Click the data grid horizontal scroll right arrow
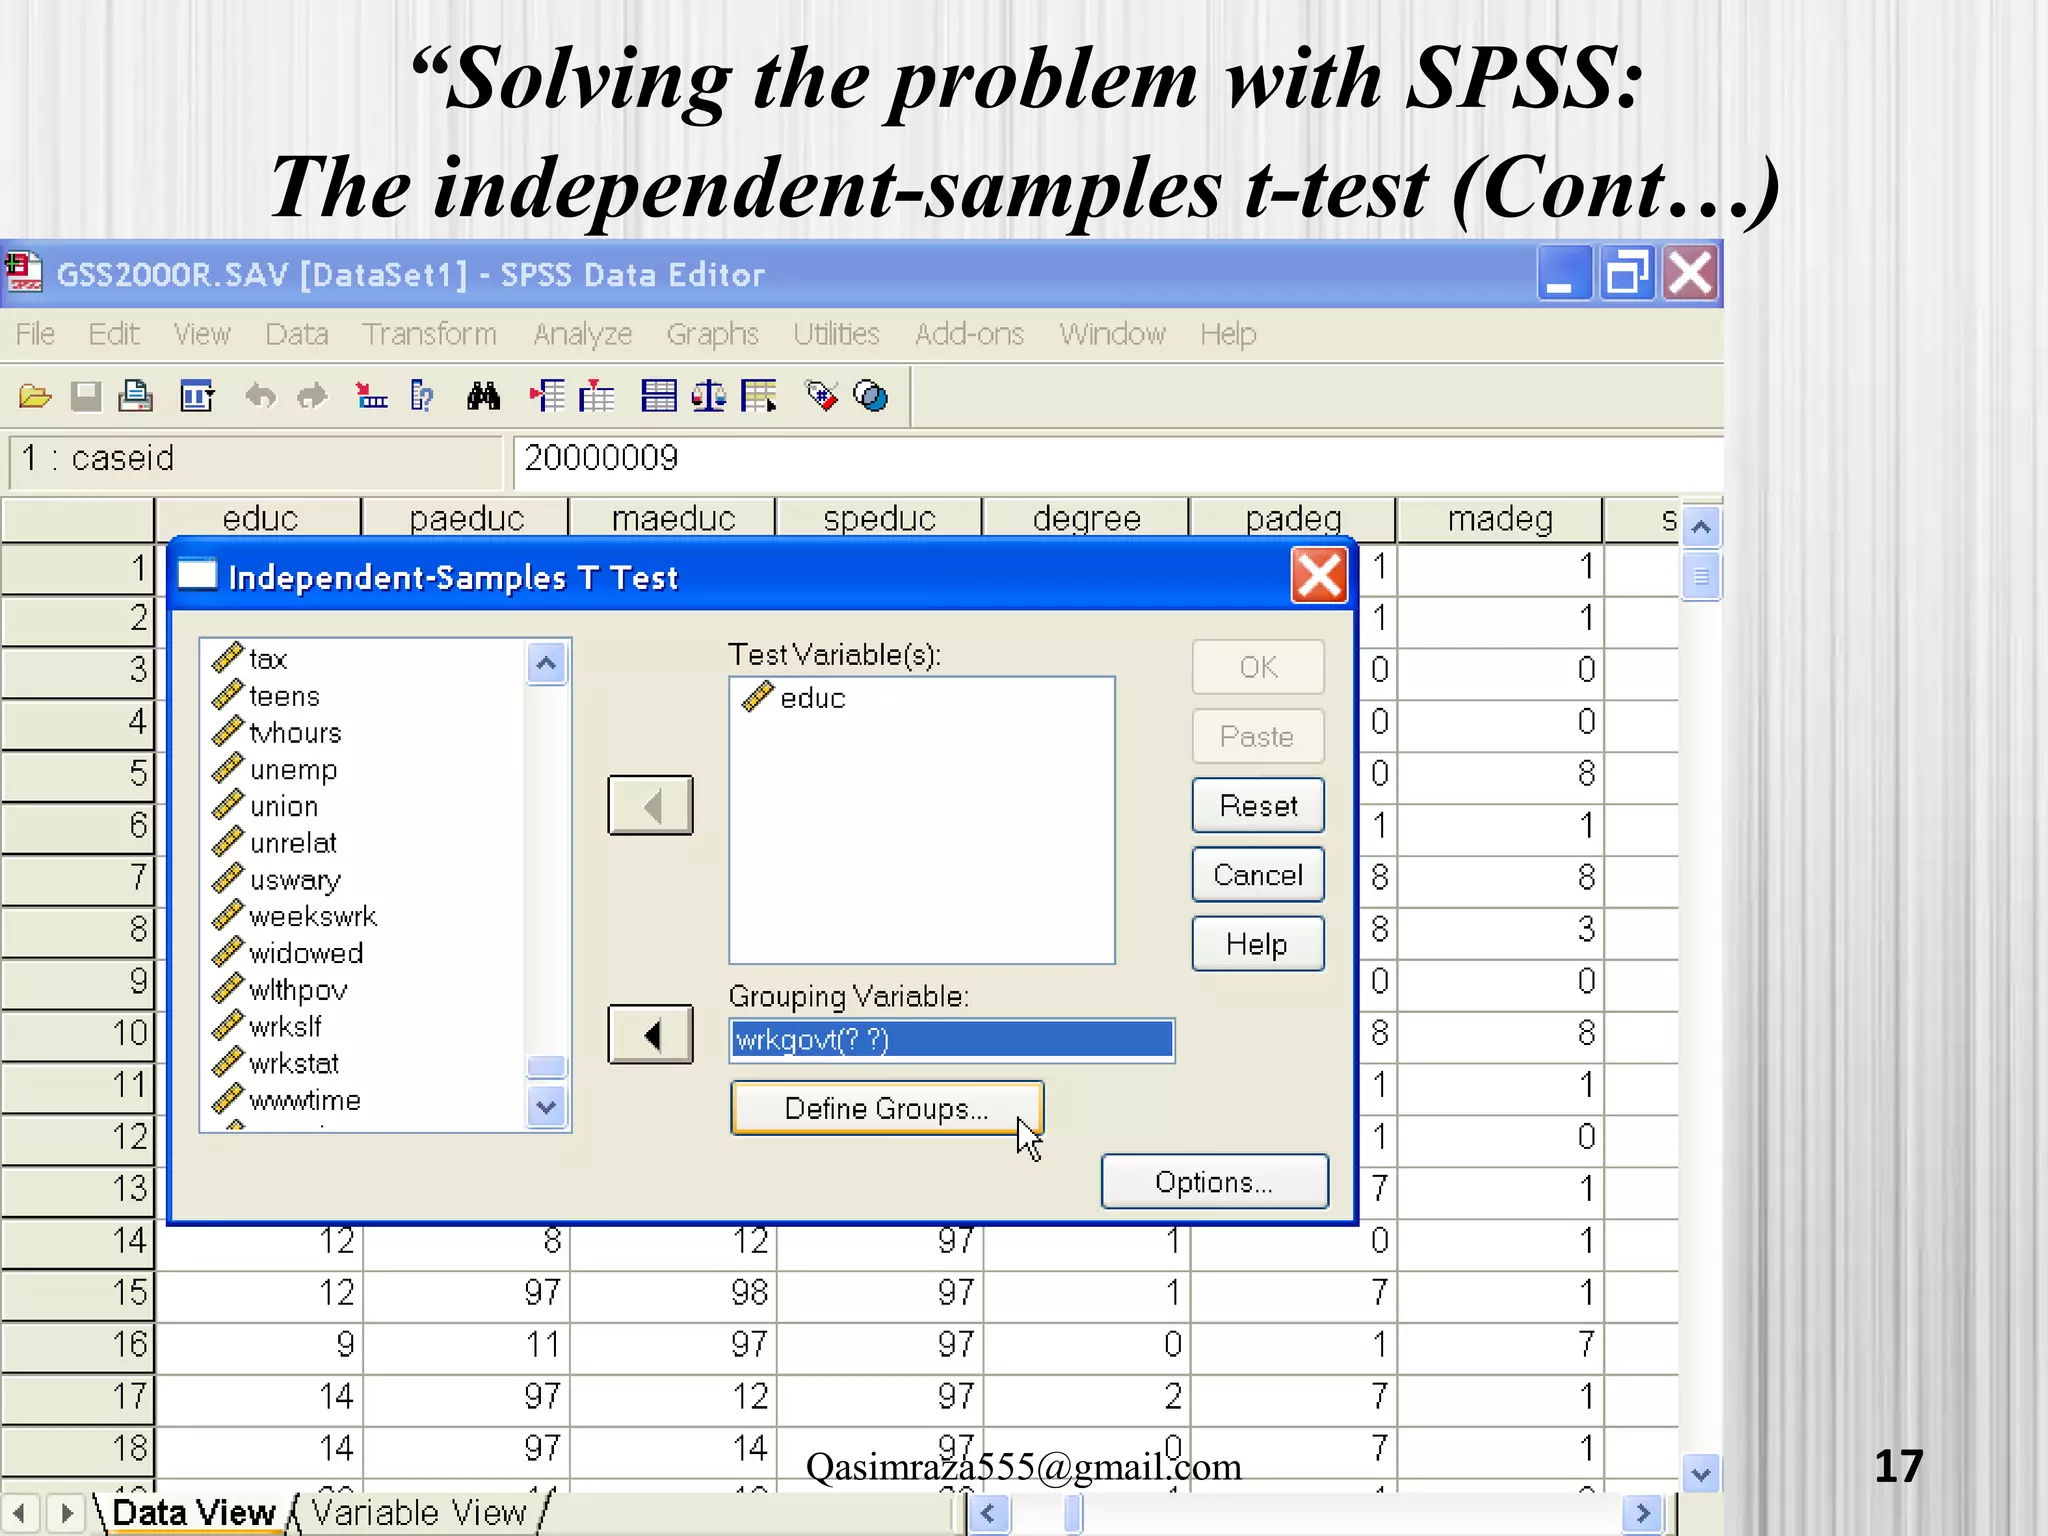 (x=1642, y=1513)
